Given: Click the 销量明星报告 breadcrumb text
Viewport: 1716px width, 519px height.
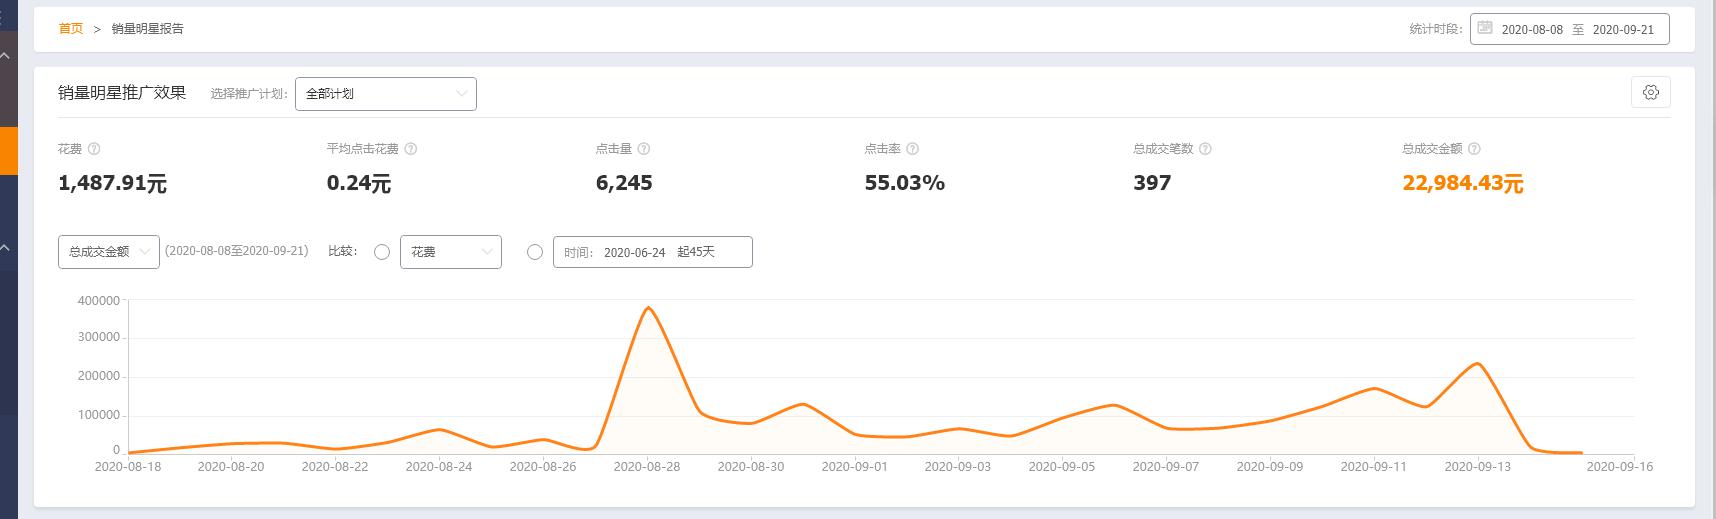Looking at the screenshot, I should pyautogui.click(x=148, y=29).
